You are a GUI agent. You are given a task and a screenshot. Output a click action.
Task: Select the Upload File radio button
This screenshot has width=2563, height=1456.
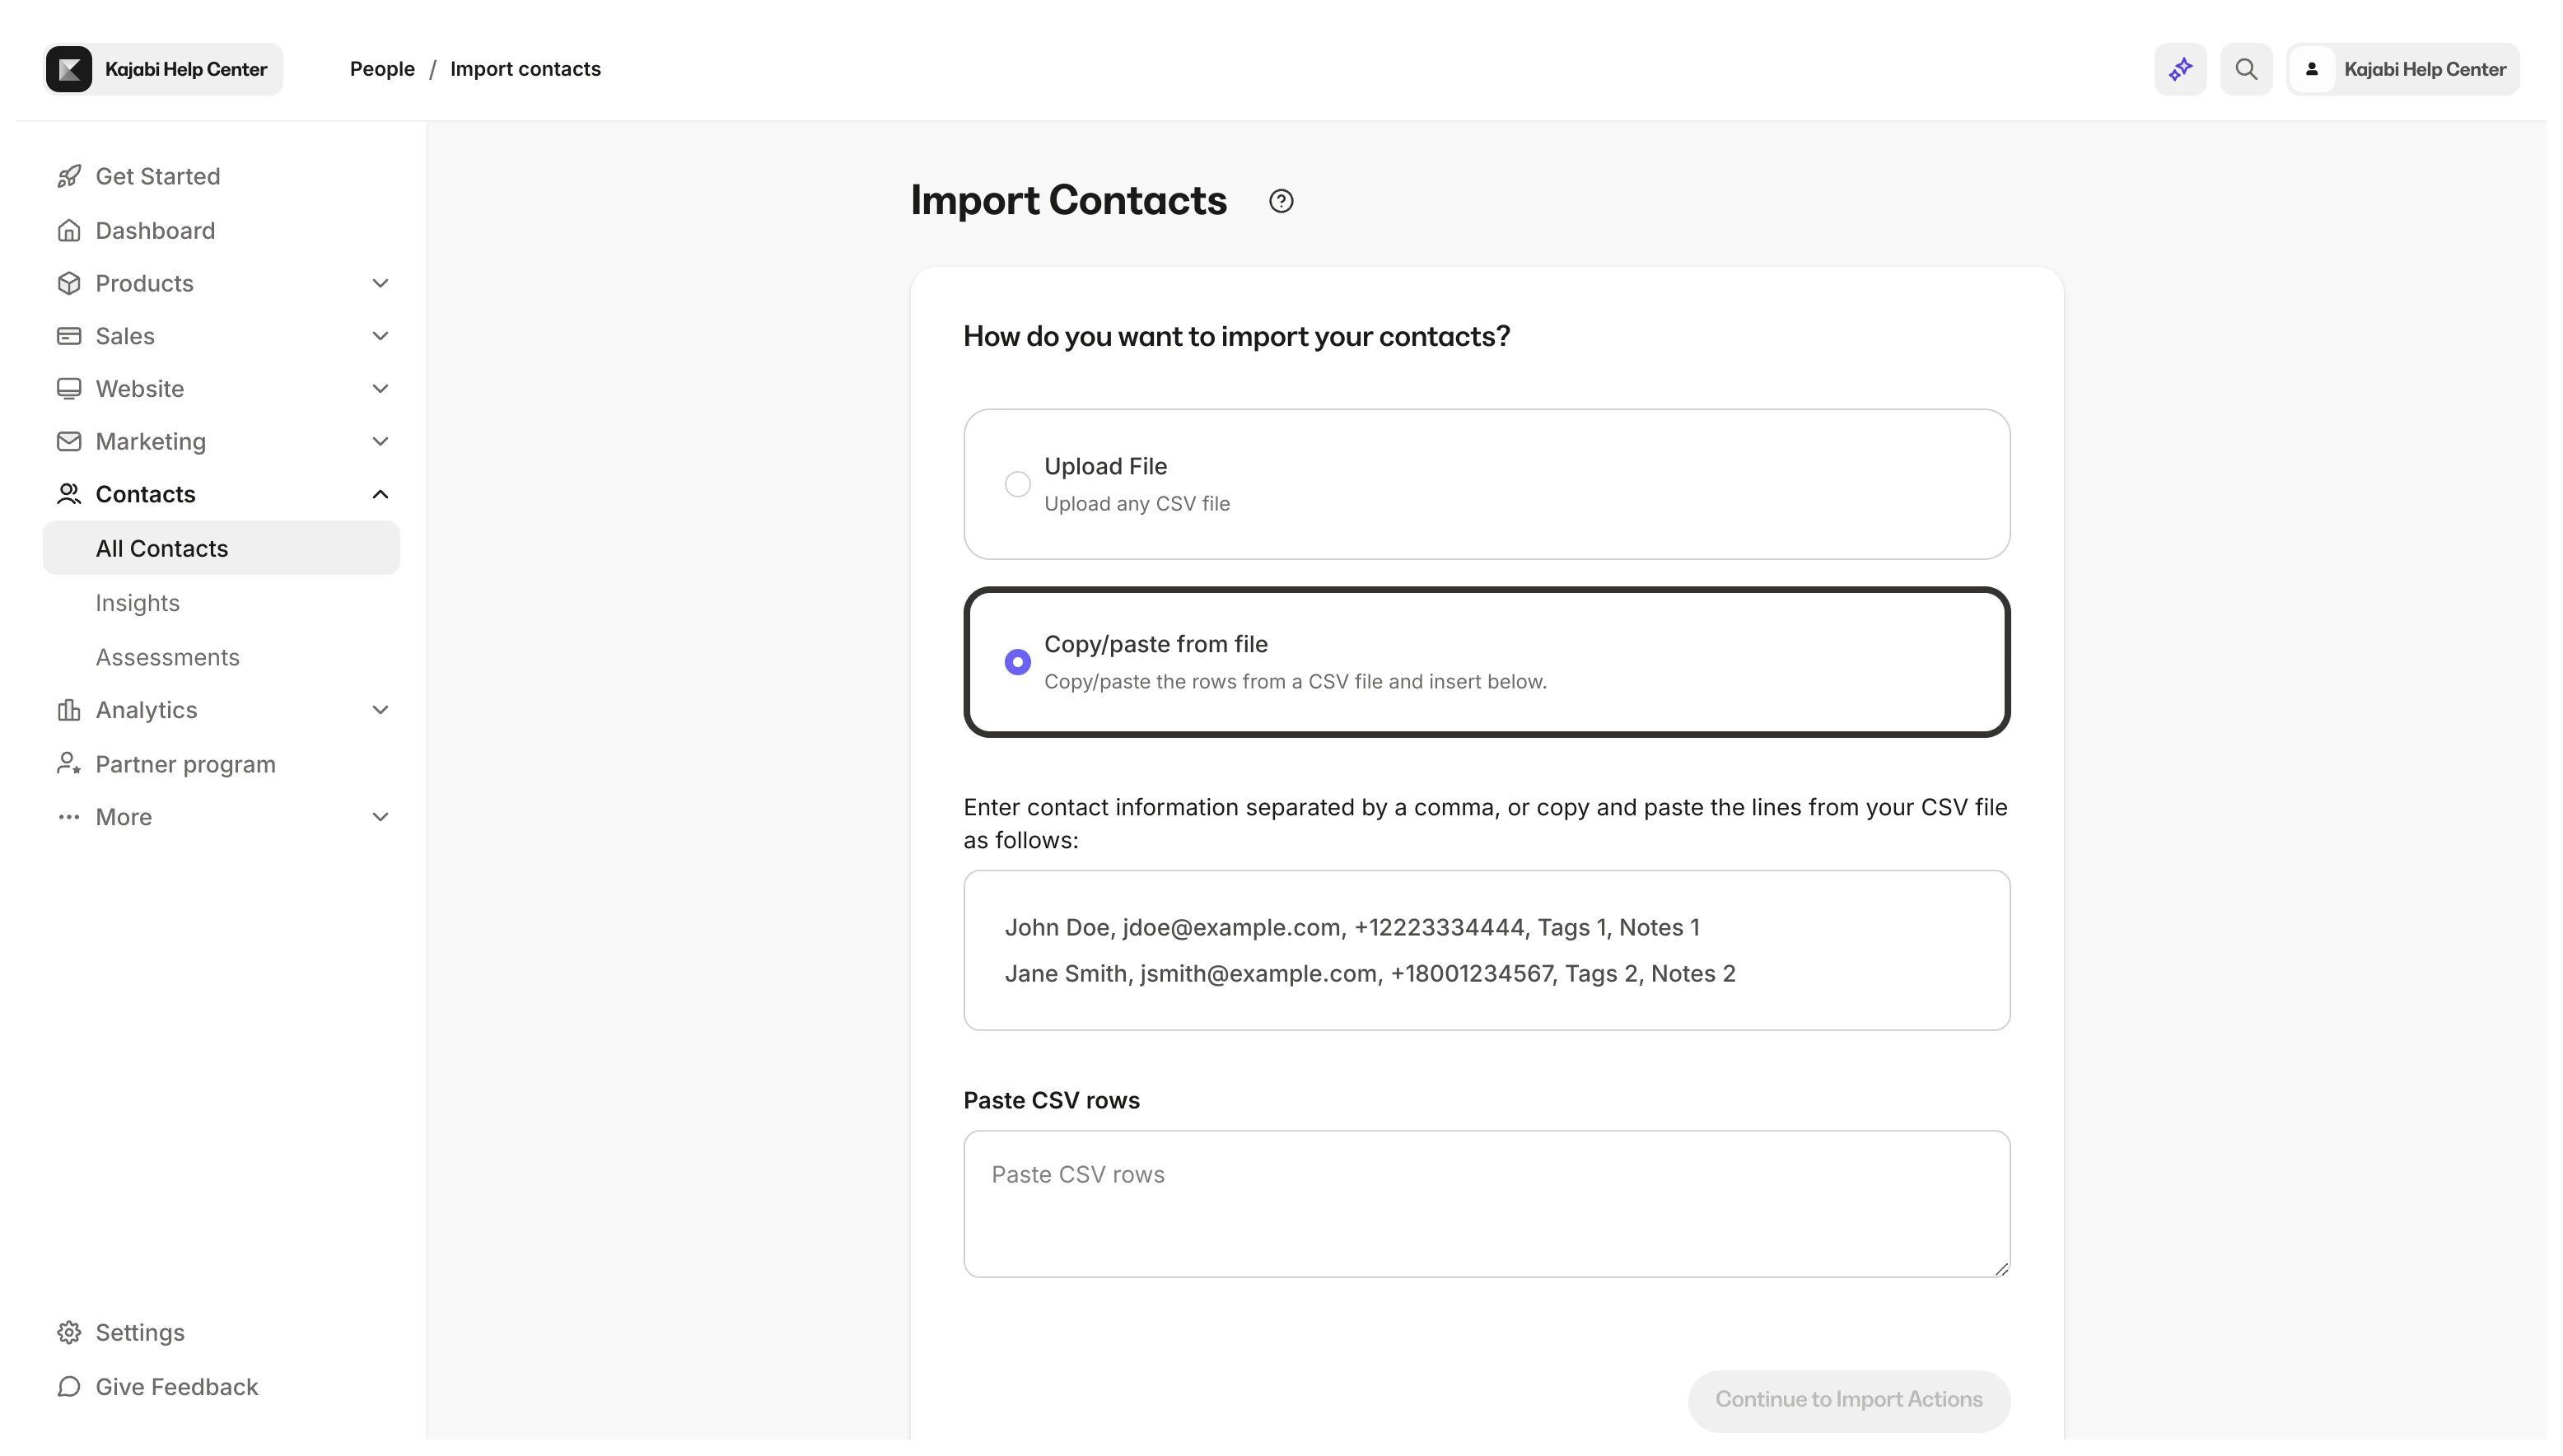point(1017,484)
